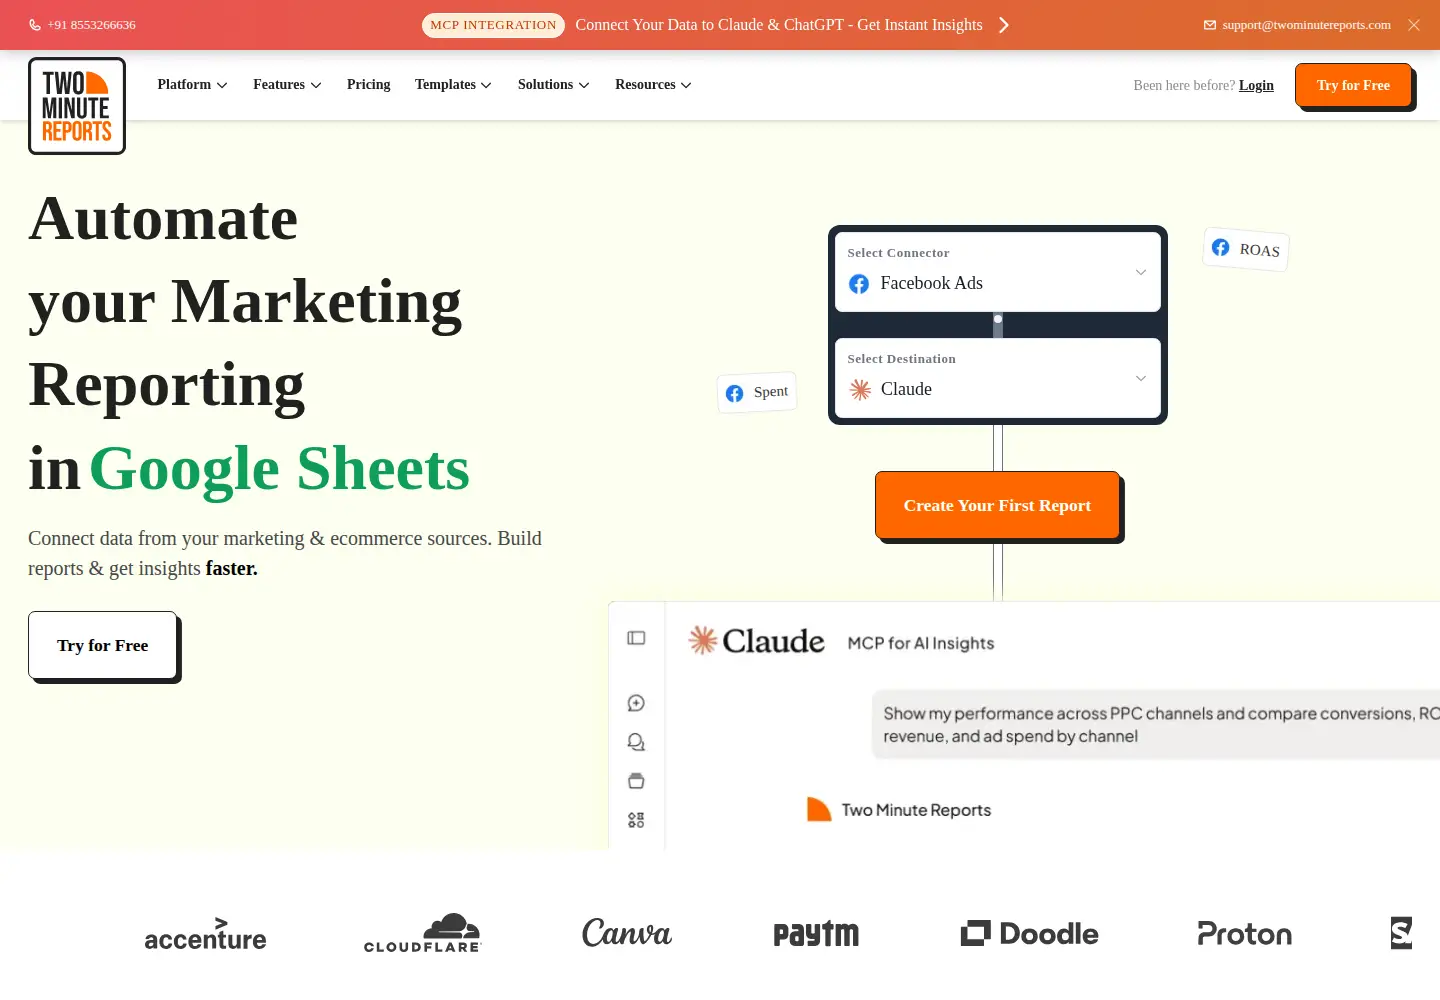1440x1000 pixels.
Task: Click the chats bubble icon in Claude sidebar
Action: pyautogui.click(x=636, y=742)
